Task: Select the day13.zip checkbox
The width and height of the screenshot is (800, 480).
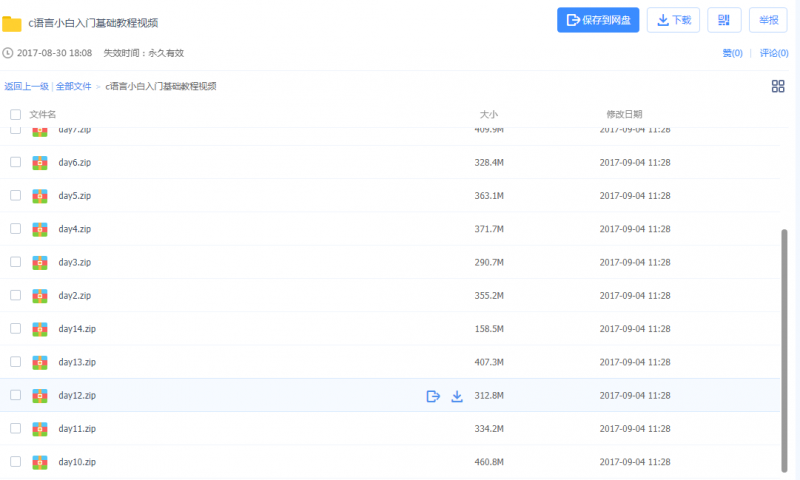Action: coord(15,362)
